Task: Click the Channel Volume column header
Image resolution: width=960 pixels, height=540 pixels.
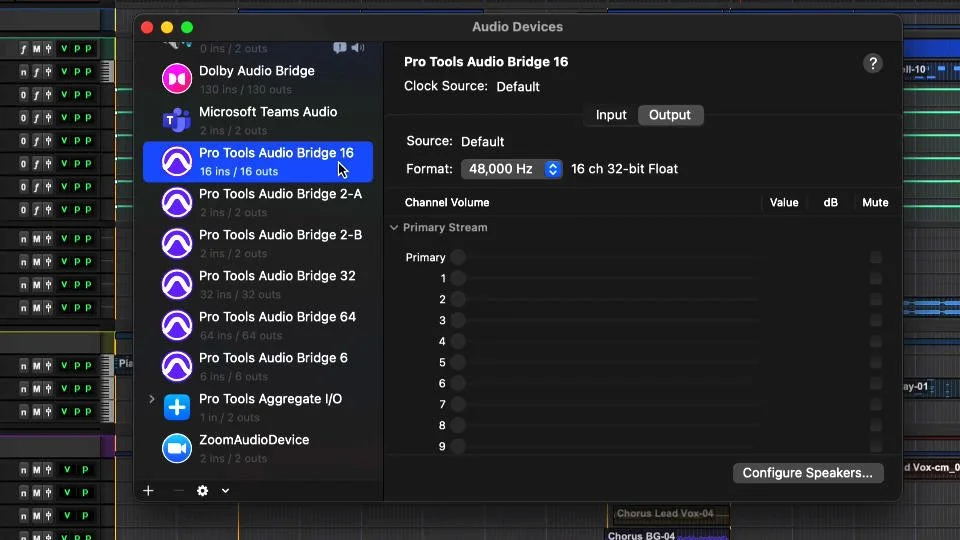Action: point(447,203)
